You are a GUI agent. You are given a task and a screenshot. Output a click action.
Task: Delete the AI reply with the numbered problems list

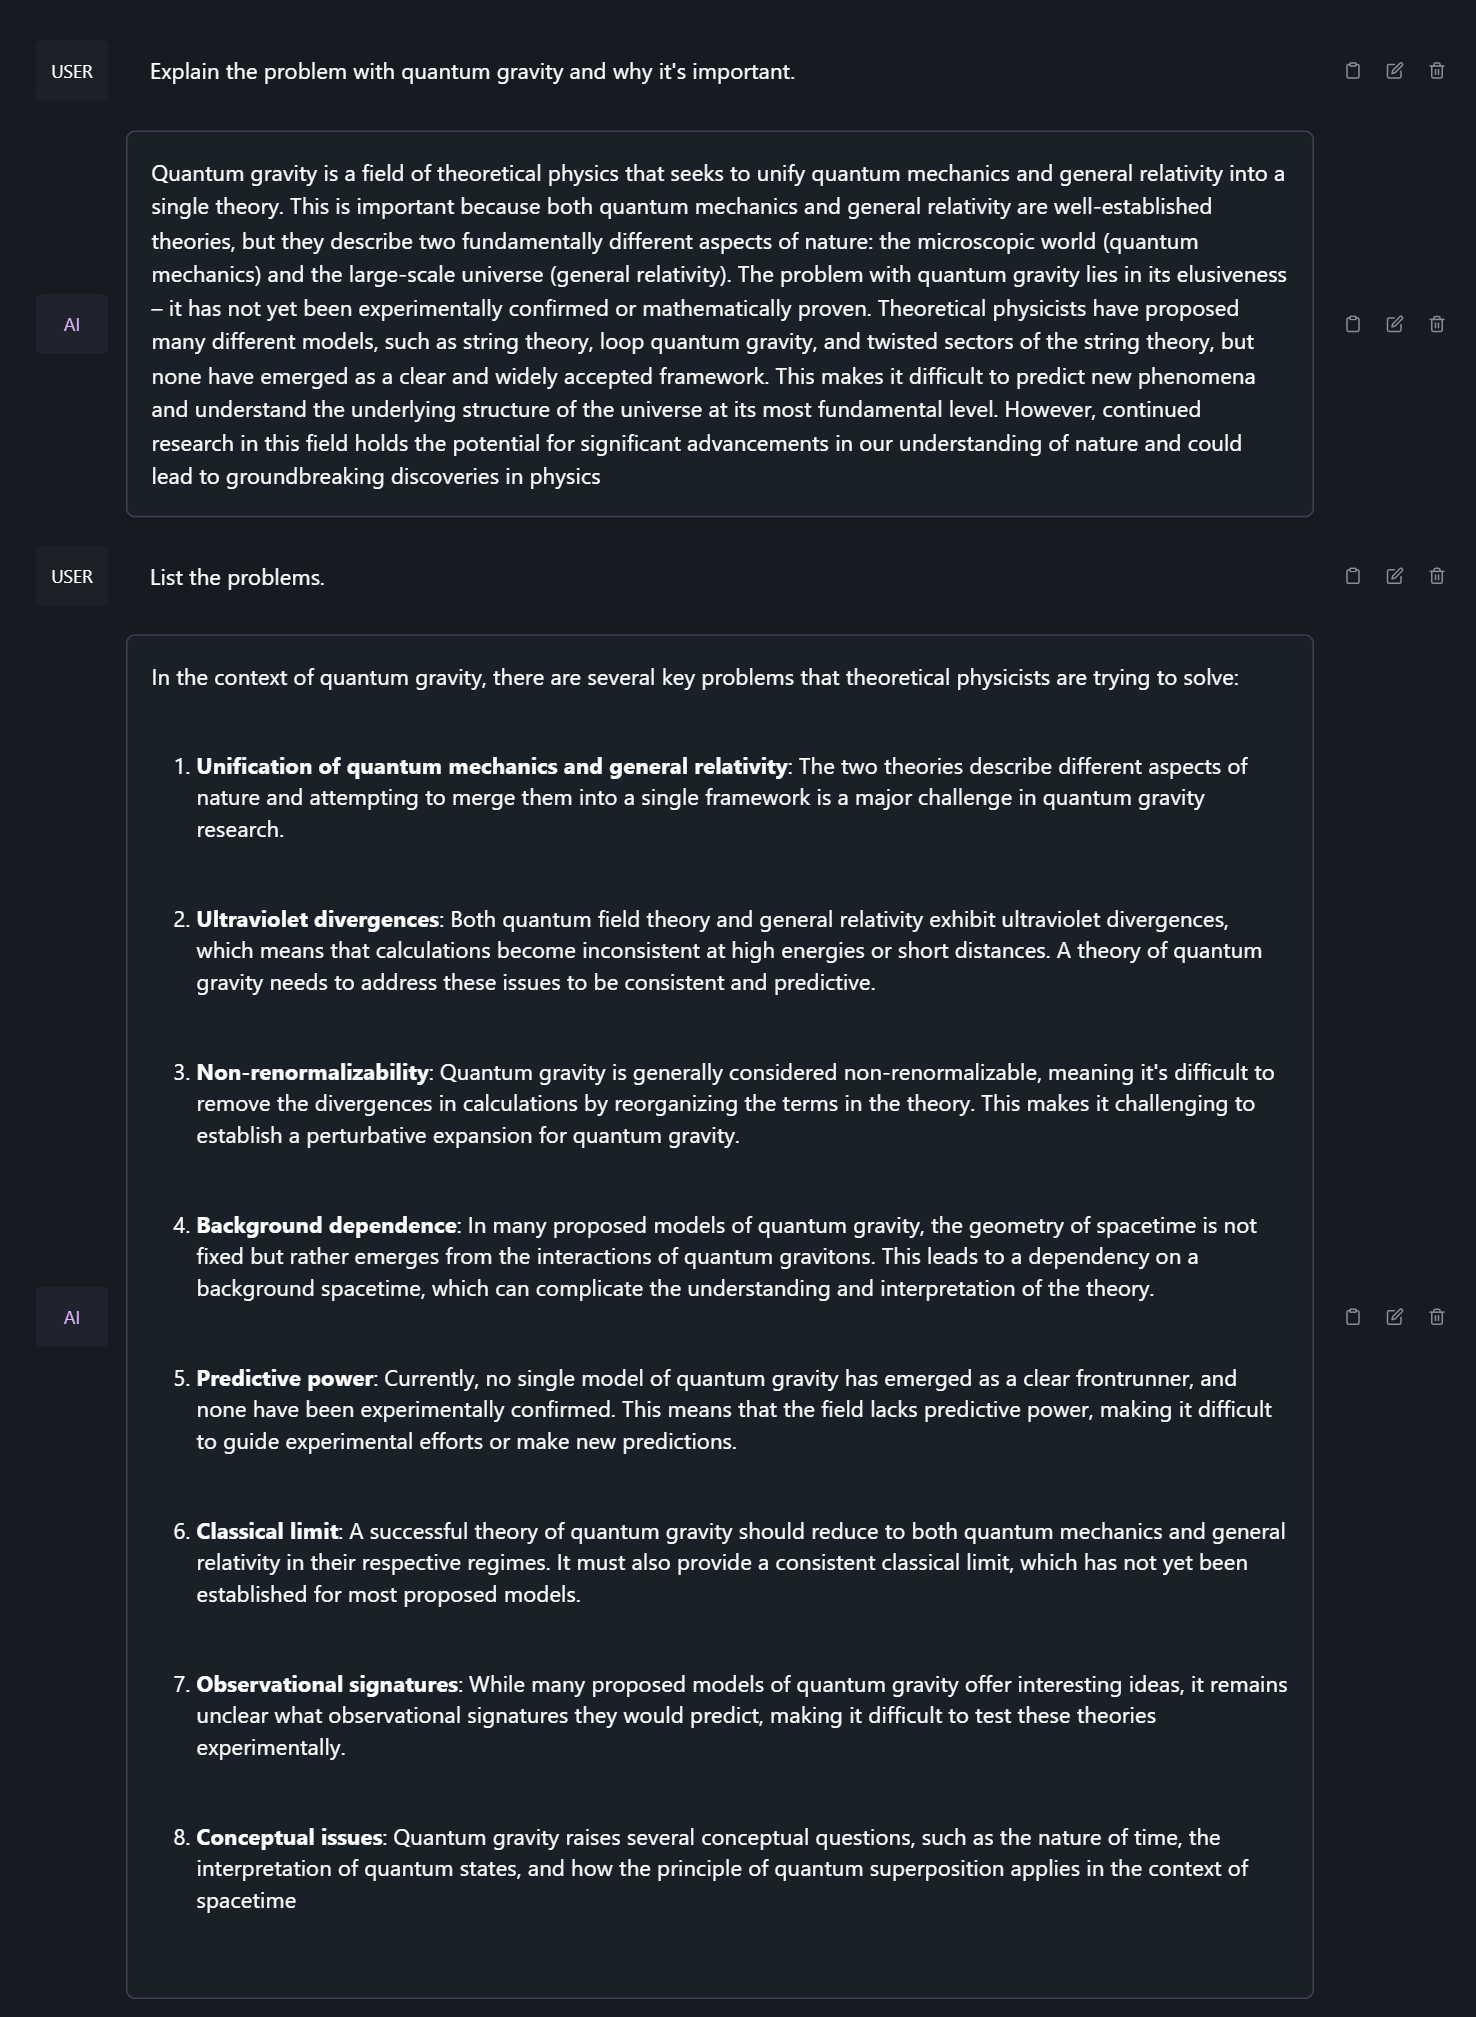pyautogui.click(x=1437, y=1317)
